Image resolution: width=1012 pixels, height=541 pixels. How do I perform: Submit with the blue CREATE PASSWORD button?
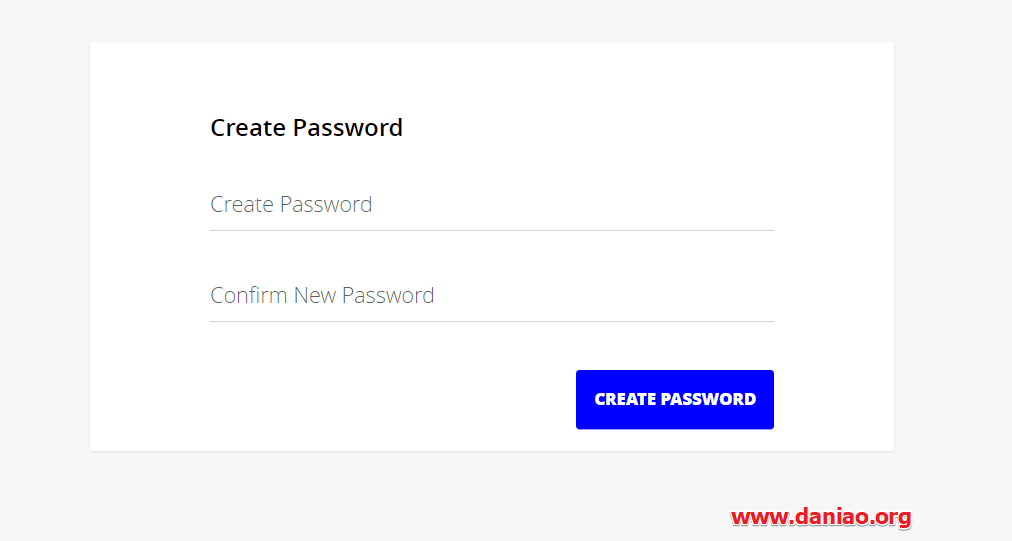click(674, 400)
